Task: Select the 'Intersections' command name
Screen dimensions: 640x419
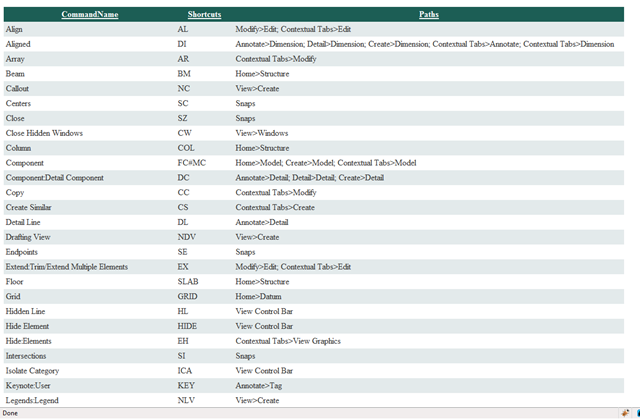Action: [x=26, y=356]
